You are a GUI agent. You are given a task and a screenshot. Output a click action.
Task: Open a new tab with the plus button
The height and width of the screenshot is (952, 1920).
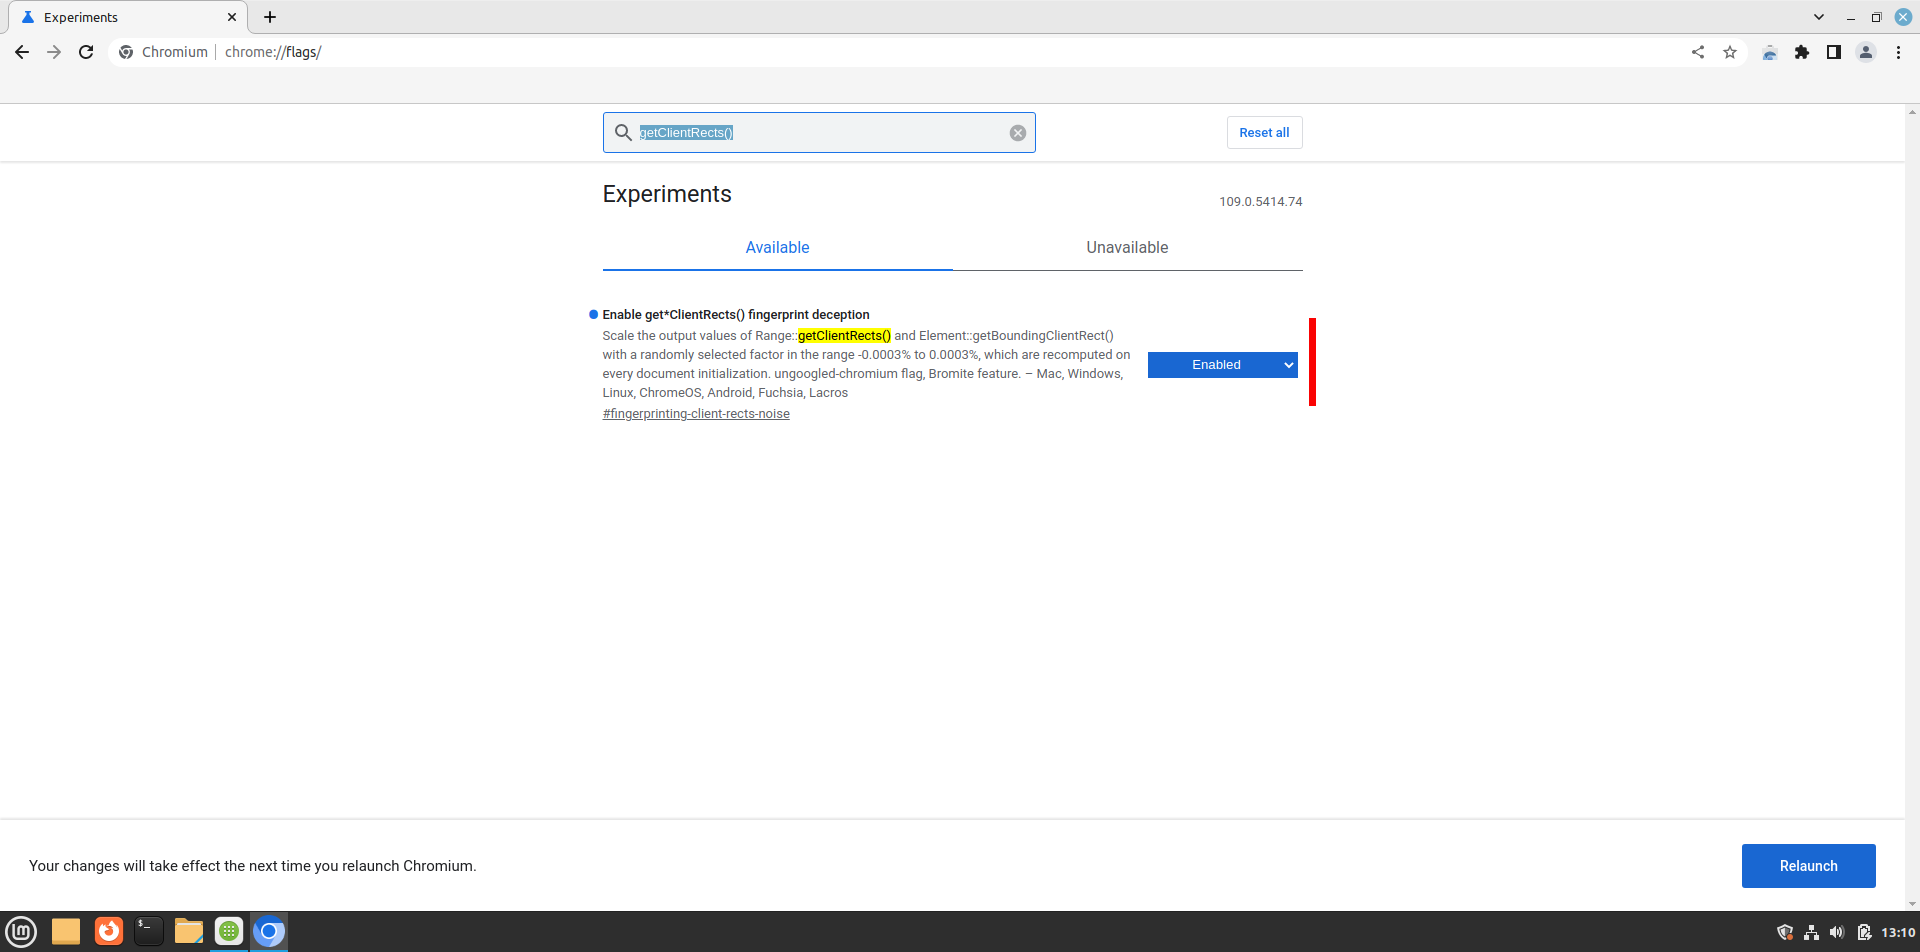270,17
